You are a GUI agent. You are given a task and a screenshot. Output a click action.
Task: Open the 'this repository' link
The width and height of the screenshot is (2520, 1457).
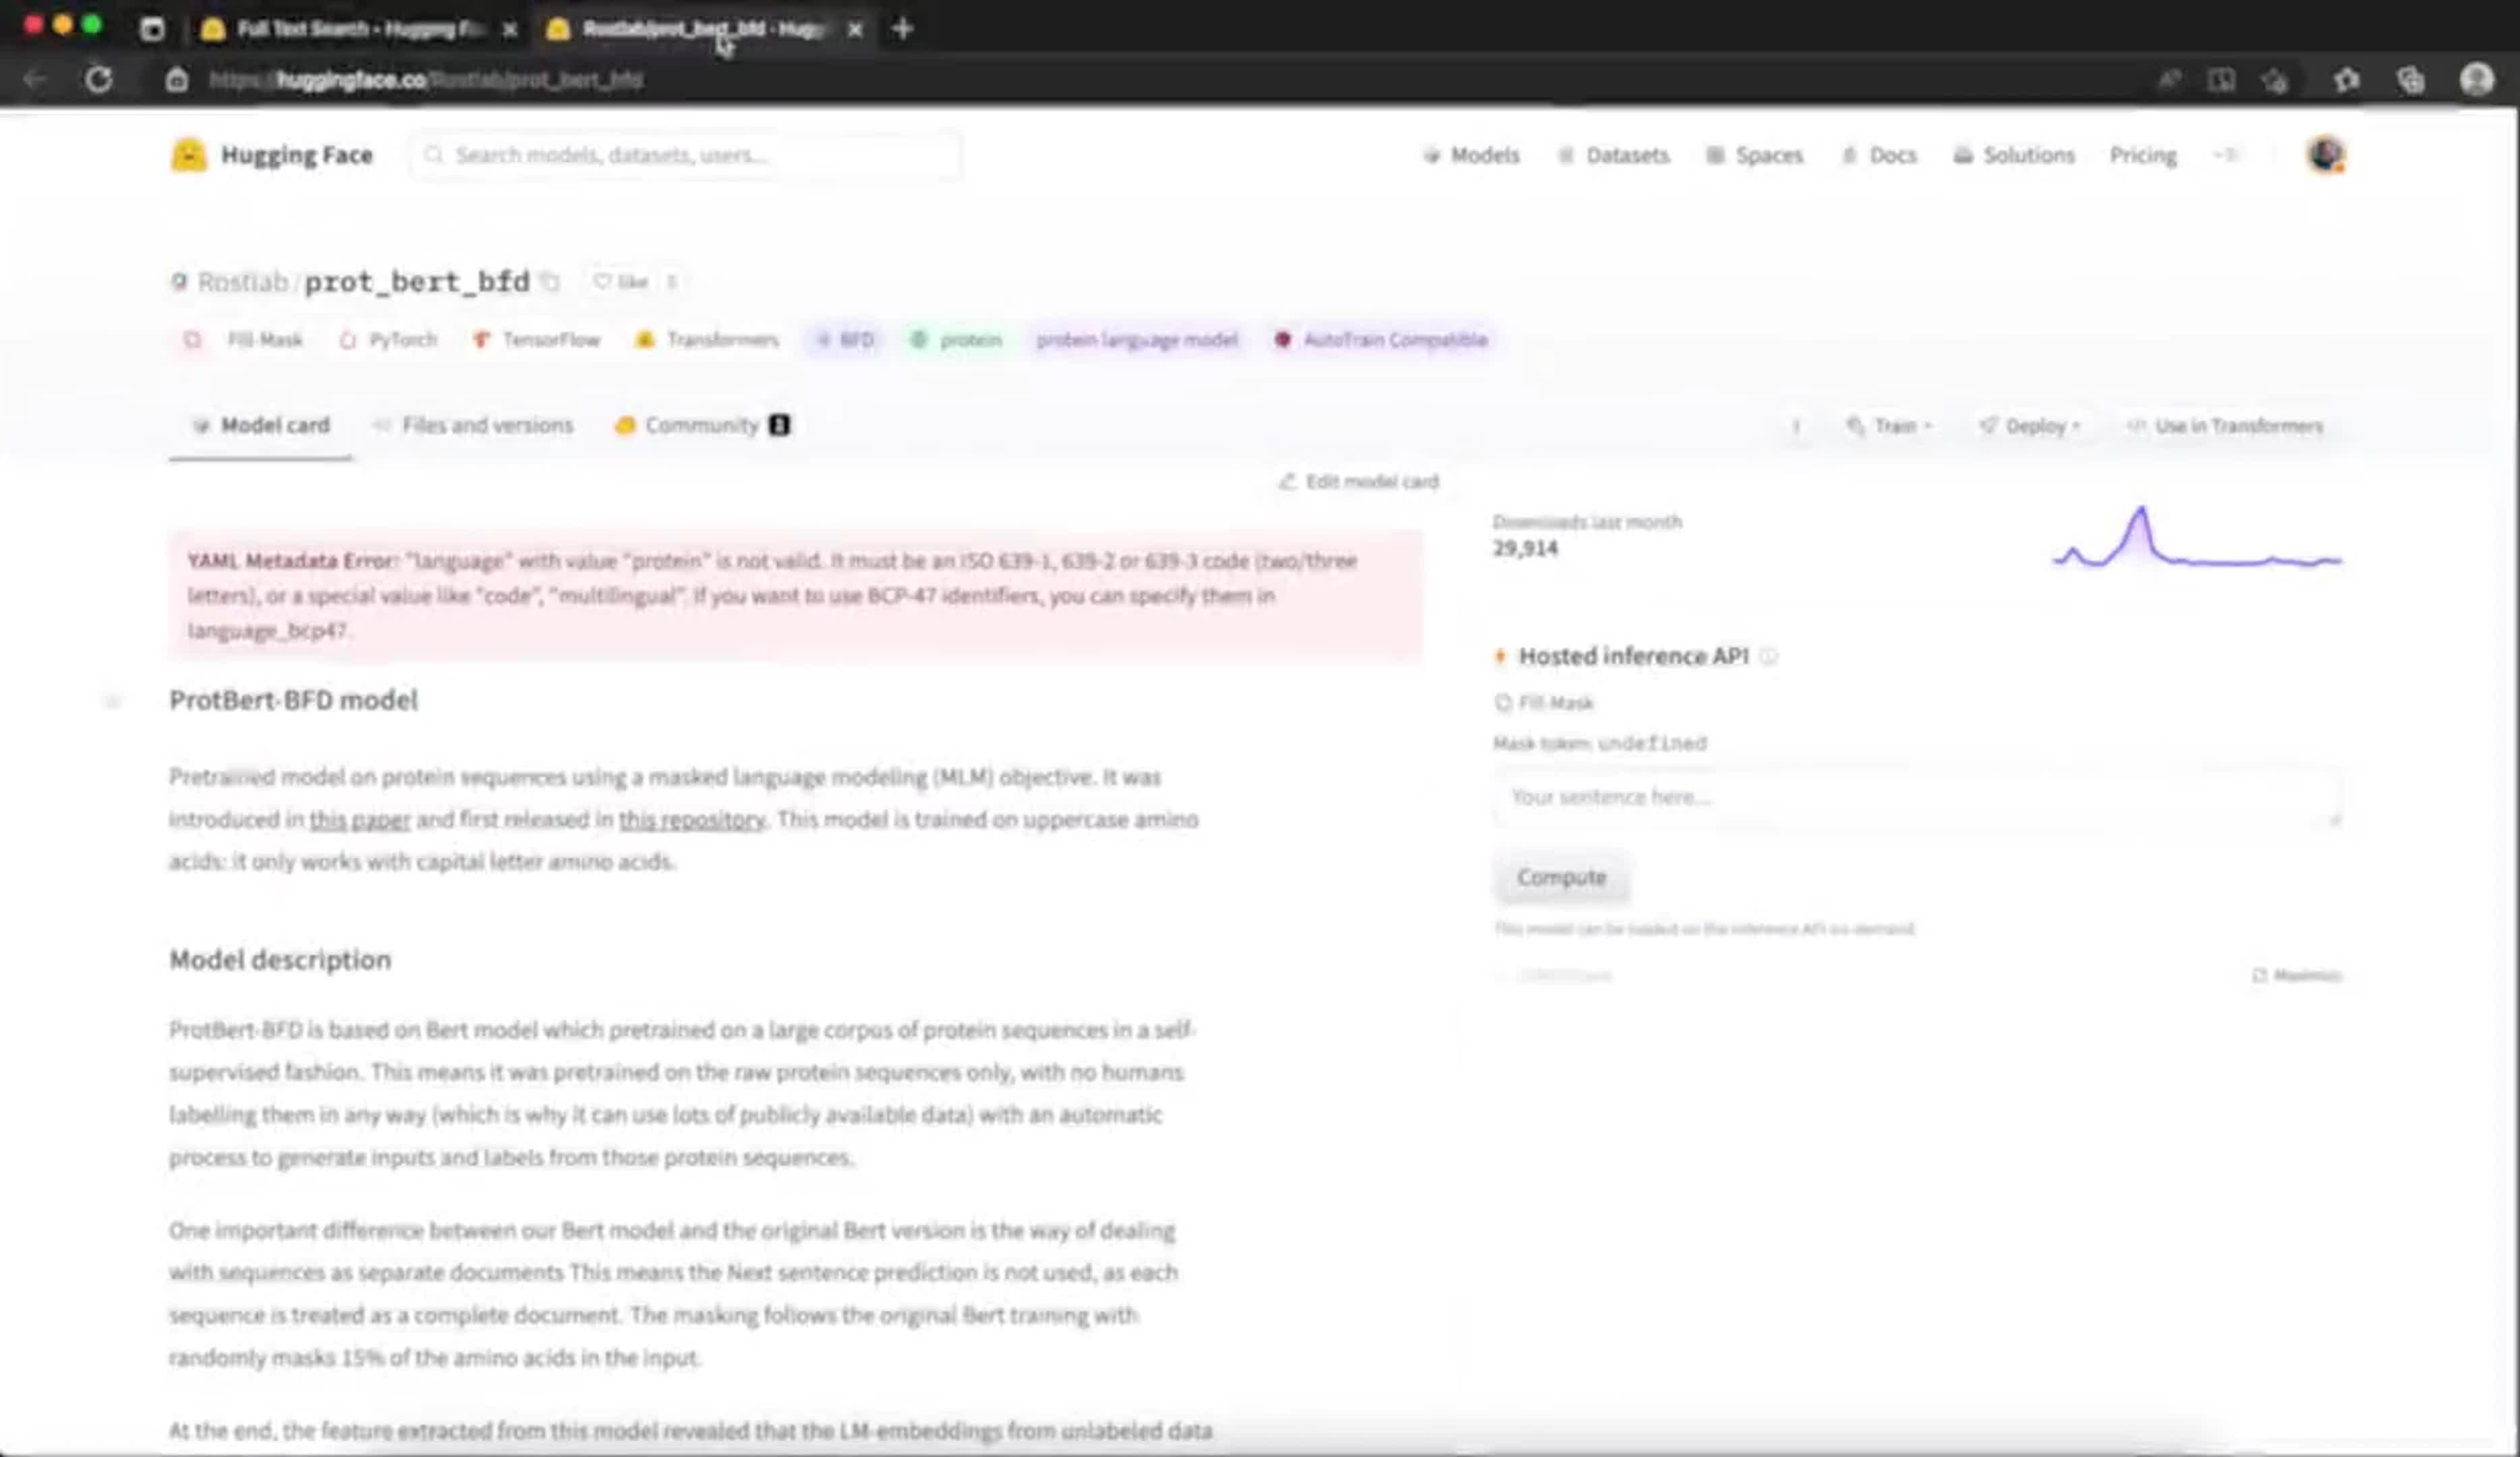pyautogui.click(x=692, y=820)
